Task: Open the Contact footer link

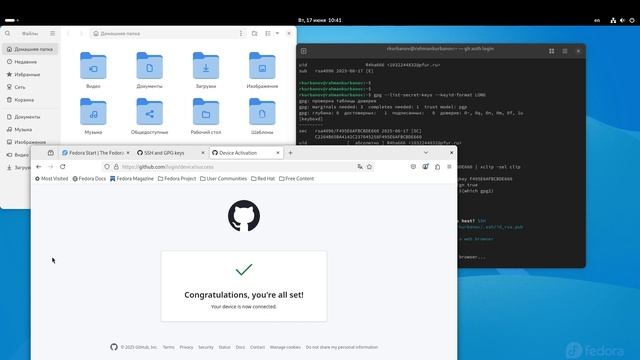Action: pyautogui.click(x=257, y=347)
